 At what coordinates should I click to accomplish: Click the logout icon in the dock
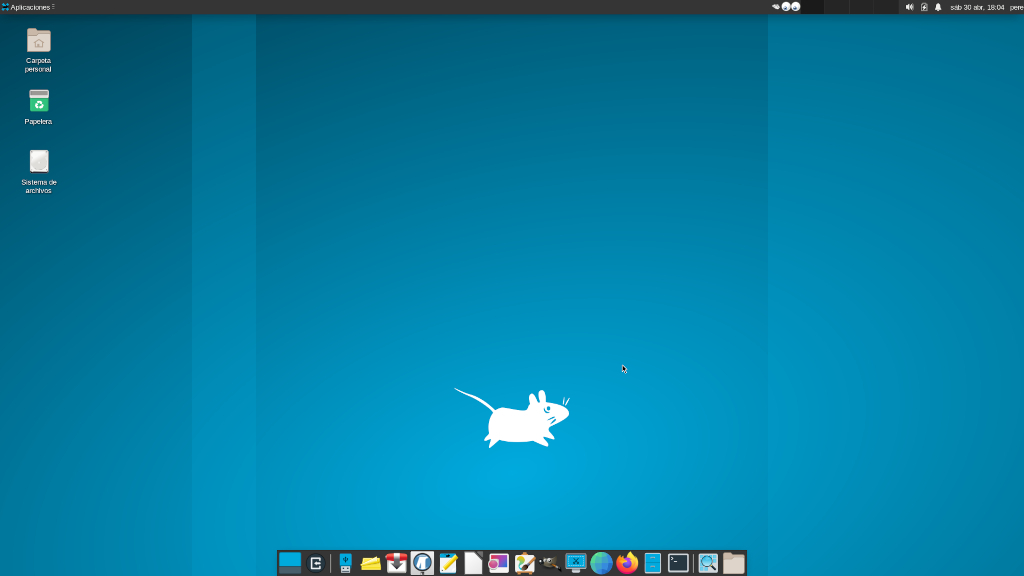pyautogui.click(x=316, y=563)
